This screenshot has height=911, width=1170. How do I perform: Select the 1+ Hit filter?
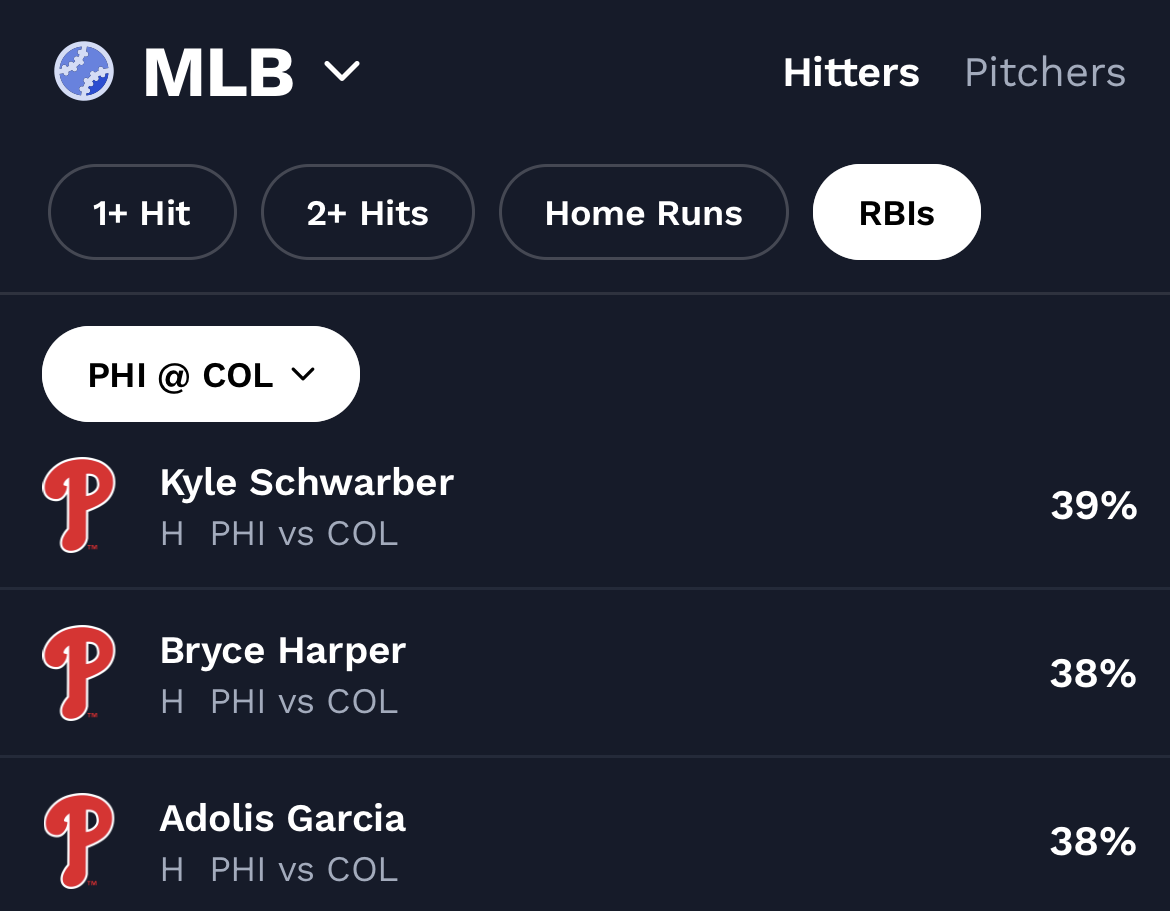coord(142,212)
